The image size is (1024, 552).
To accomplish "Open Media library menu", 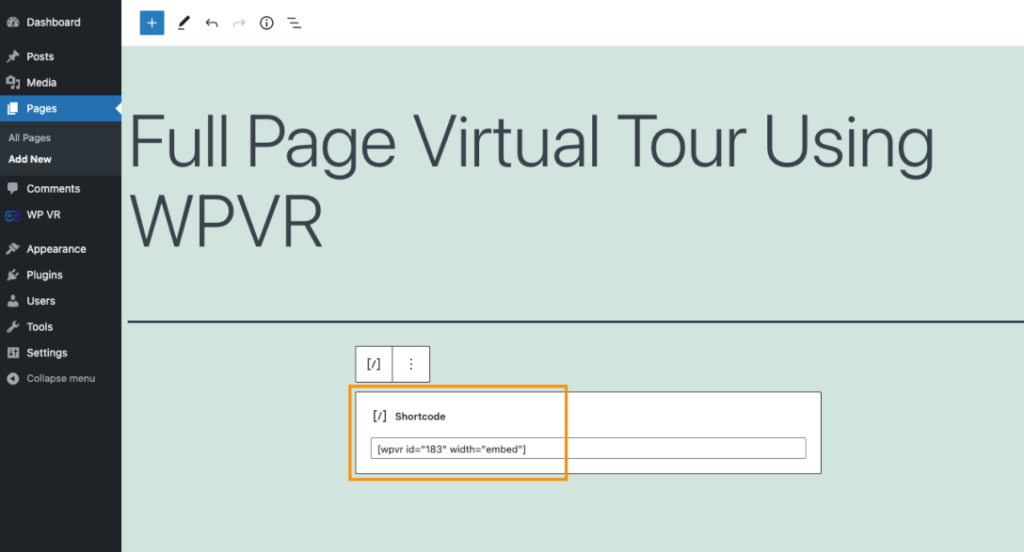I will tap(41, 82).
